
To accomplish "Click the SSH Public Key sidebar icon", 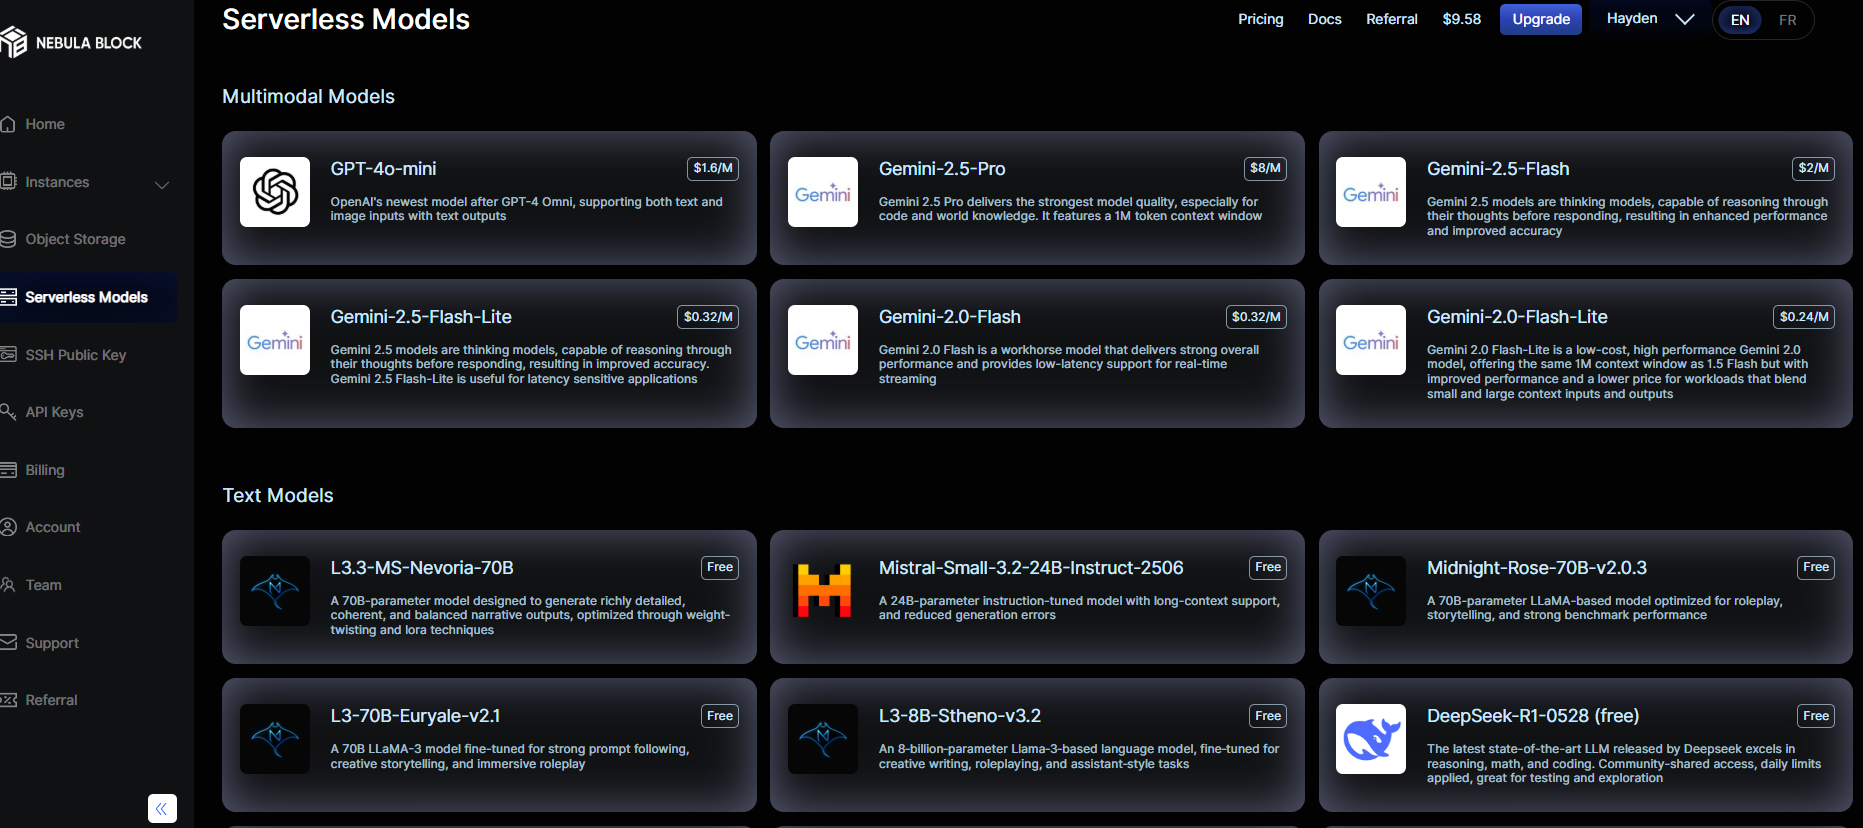I will pos(8,355).
